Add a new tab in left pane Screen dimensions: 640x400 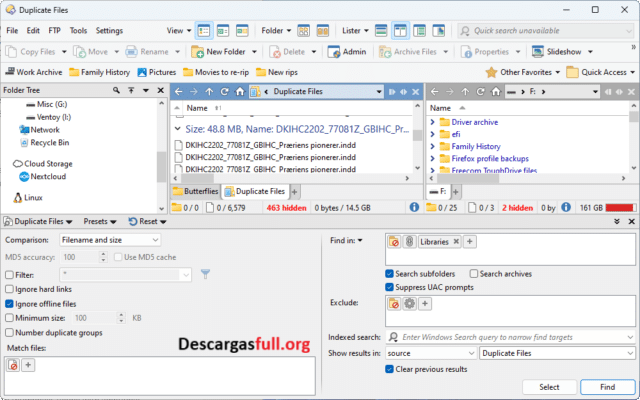pyautogui.click(x=294, y=191)
